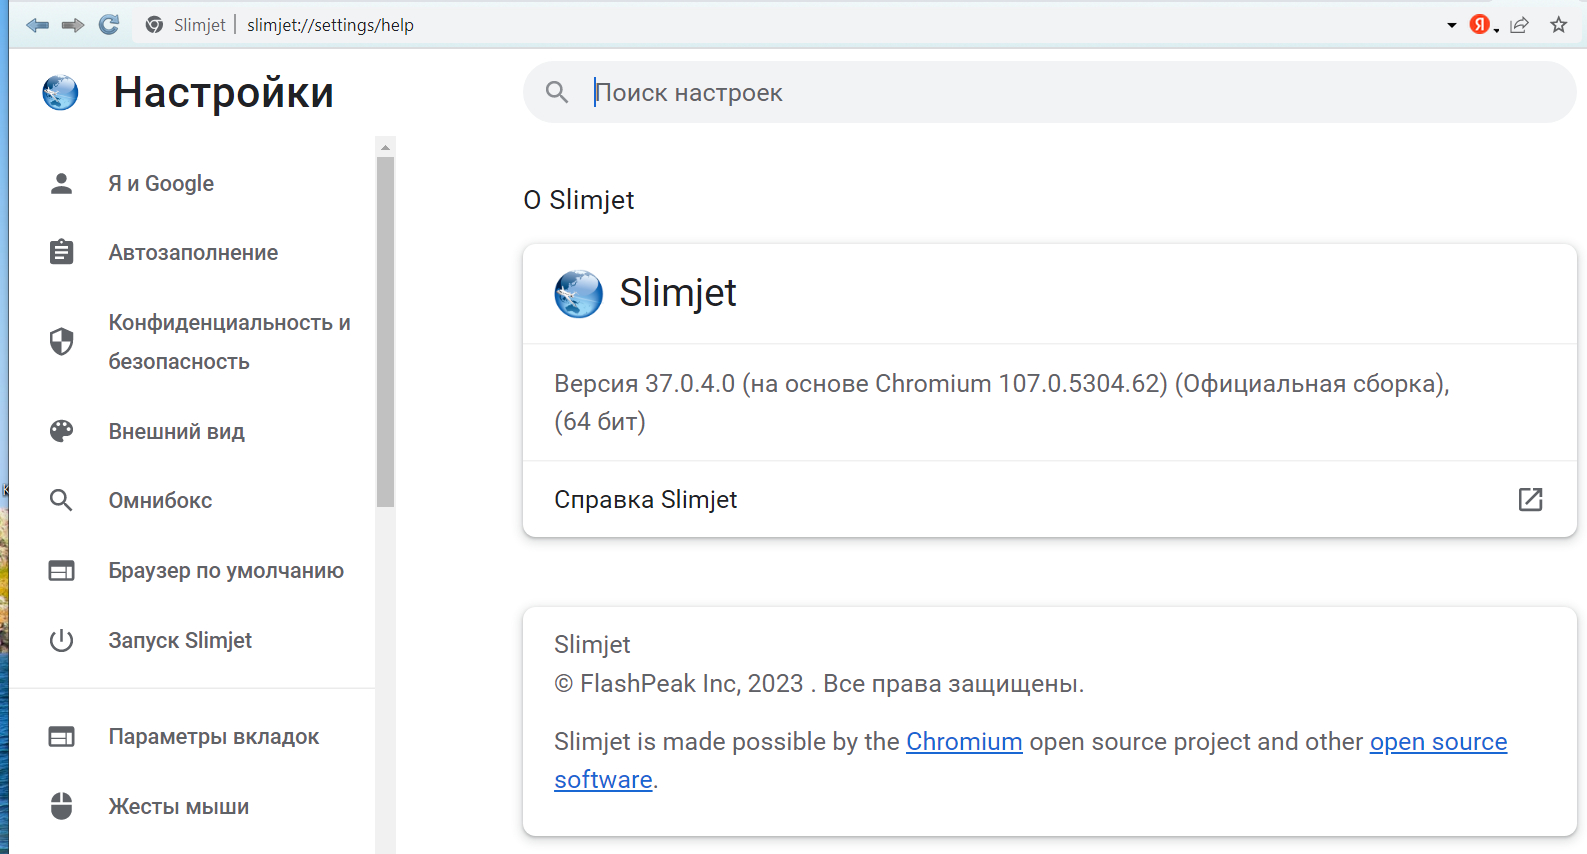The height and width of the screenshot is (854, 1587).
Task: Open the Chromium project link
Action: coord(963,741)
